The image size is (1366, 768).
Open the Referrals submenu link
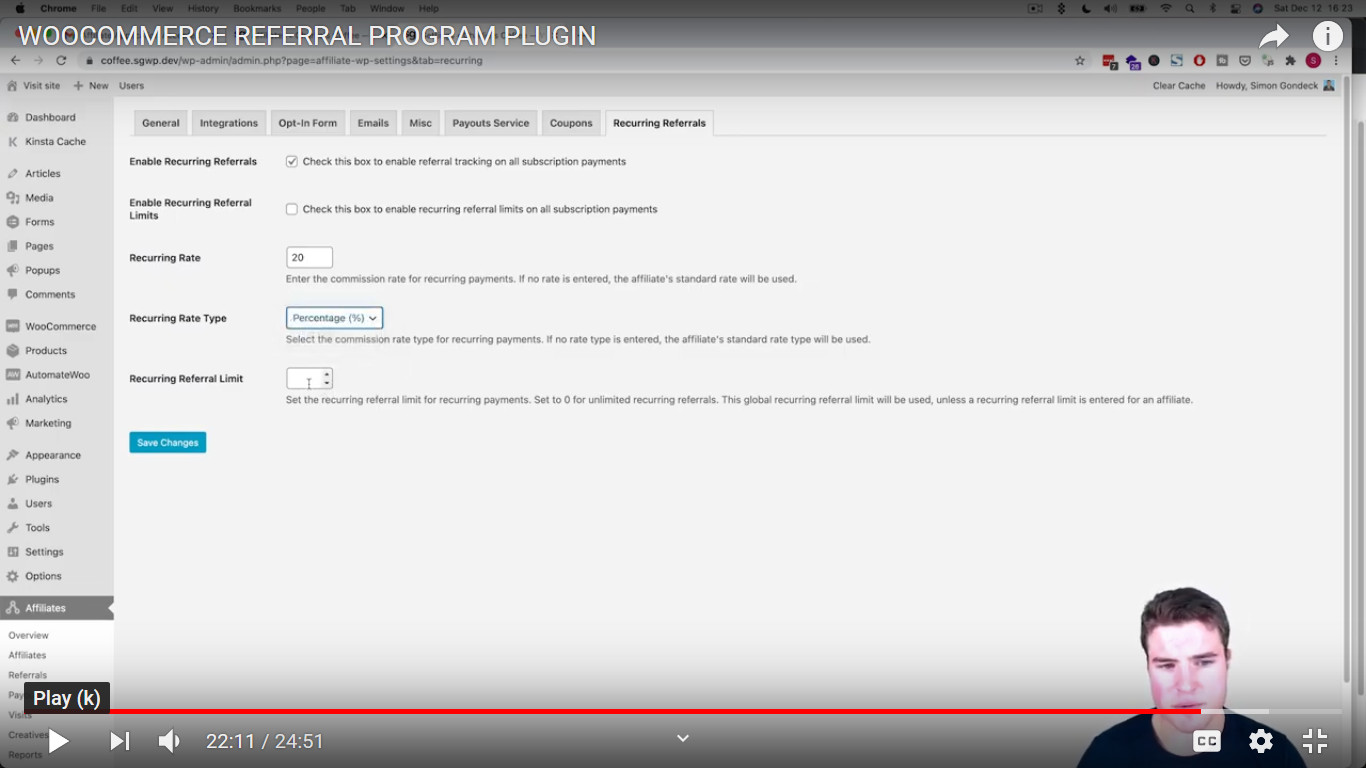(28, 675)
